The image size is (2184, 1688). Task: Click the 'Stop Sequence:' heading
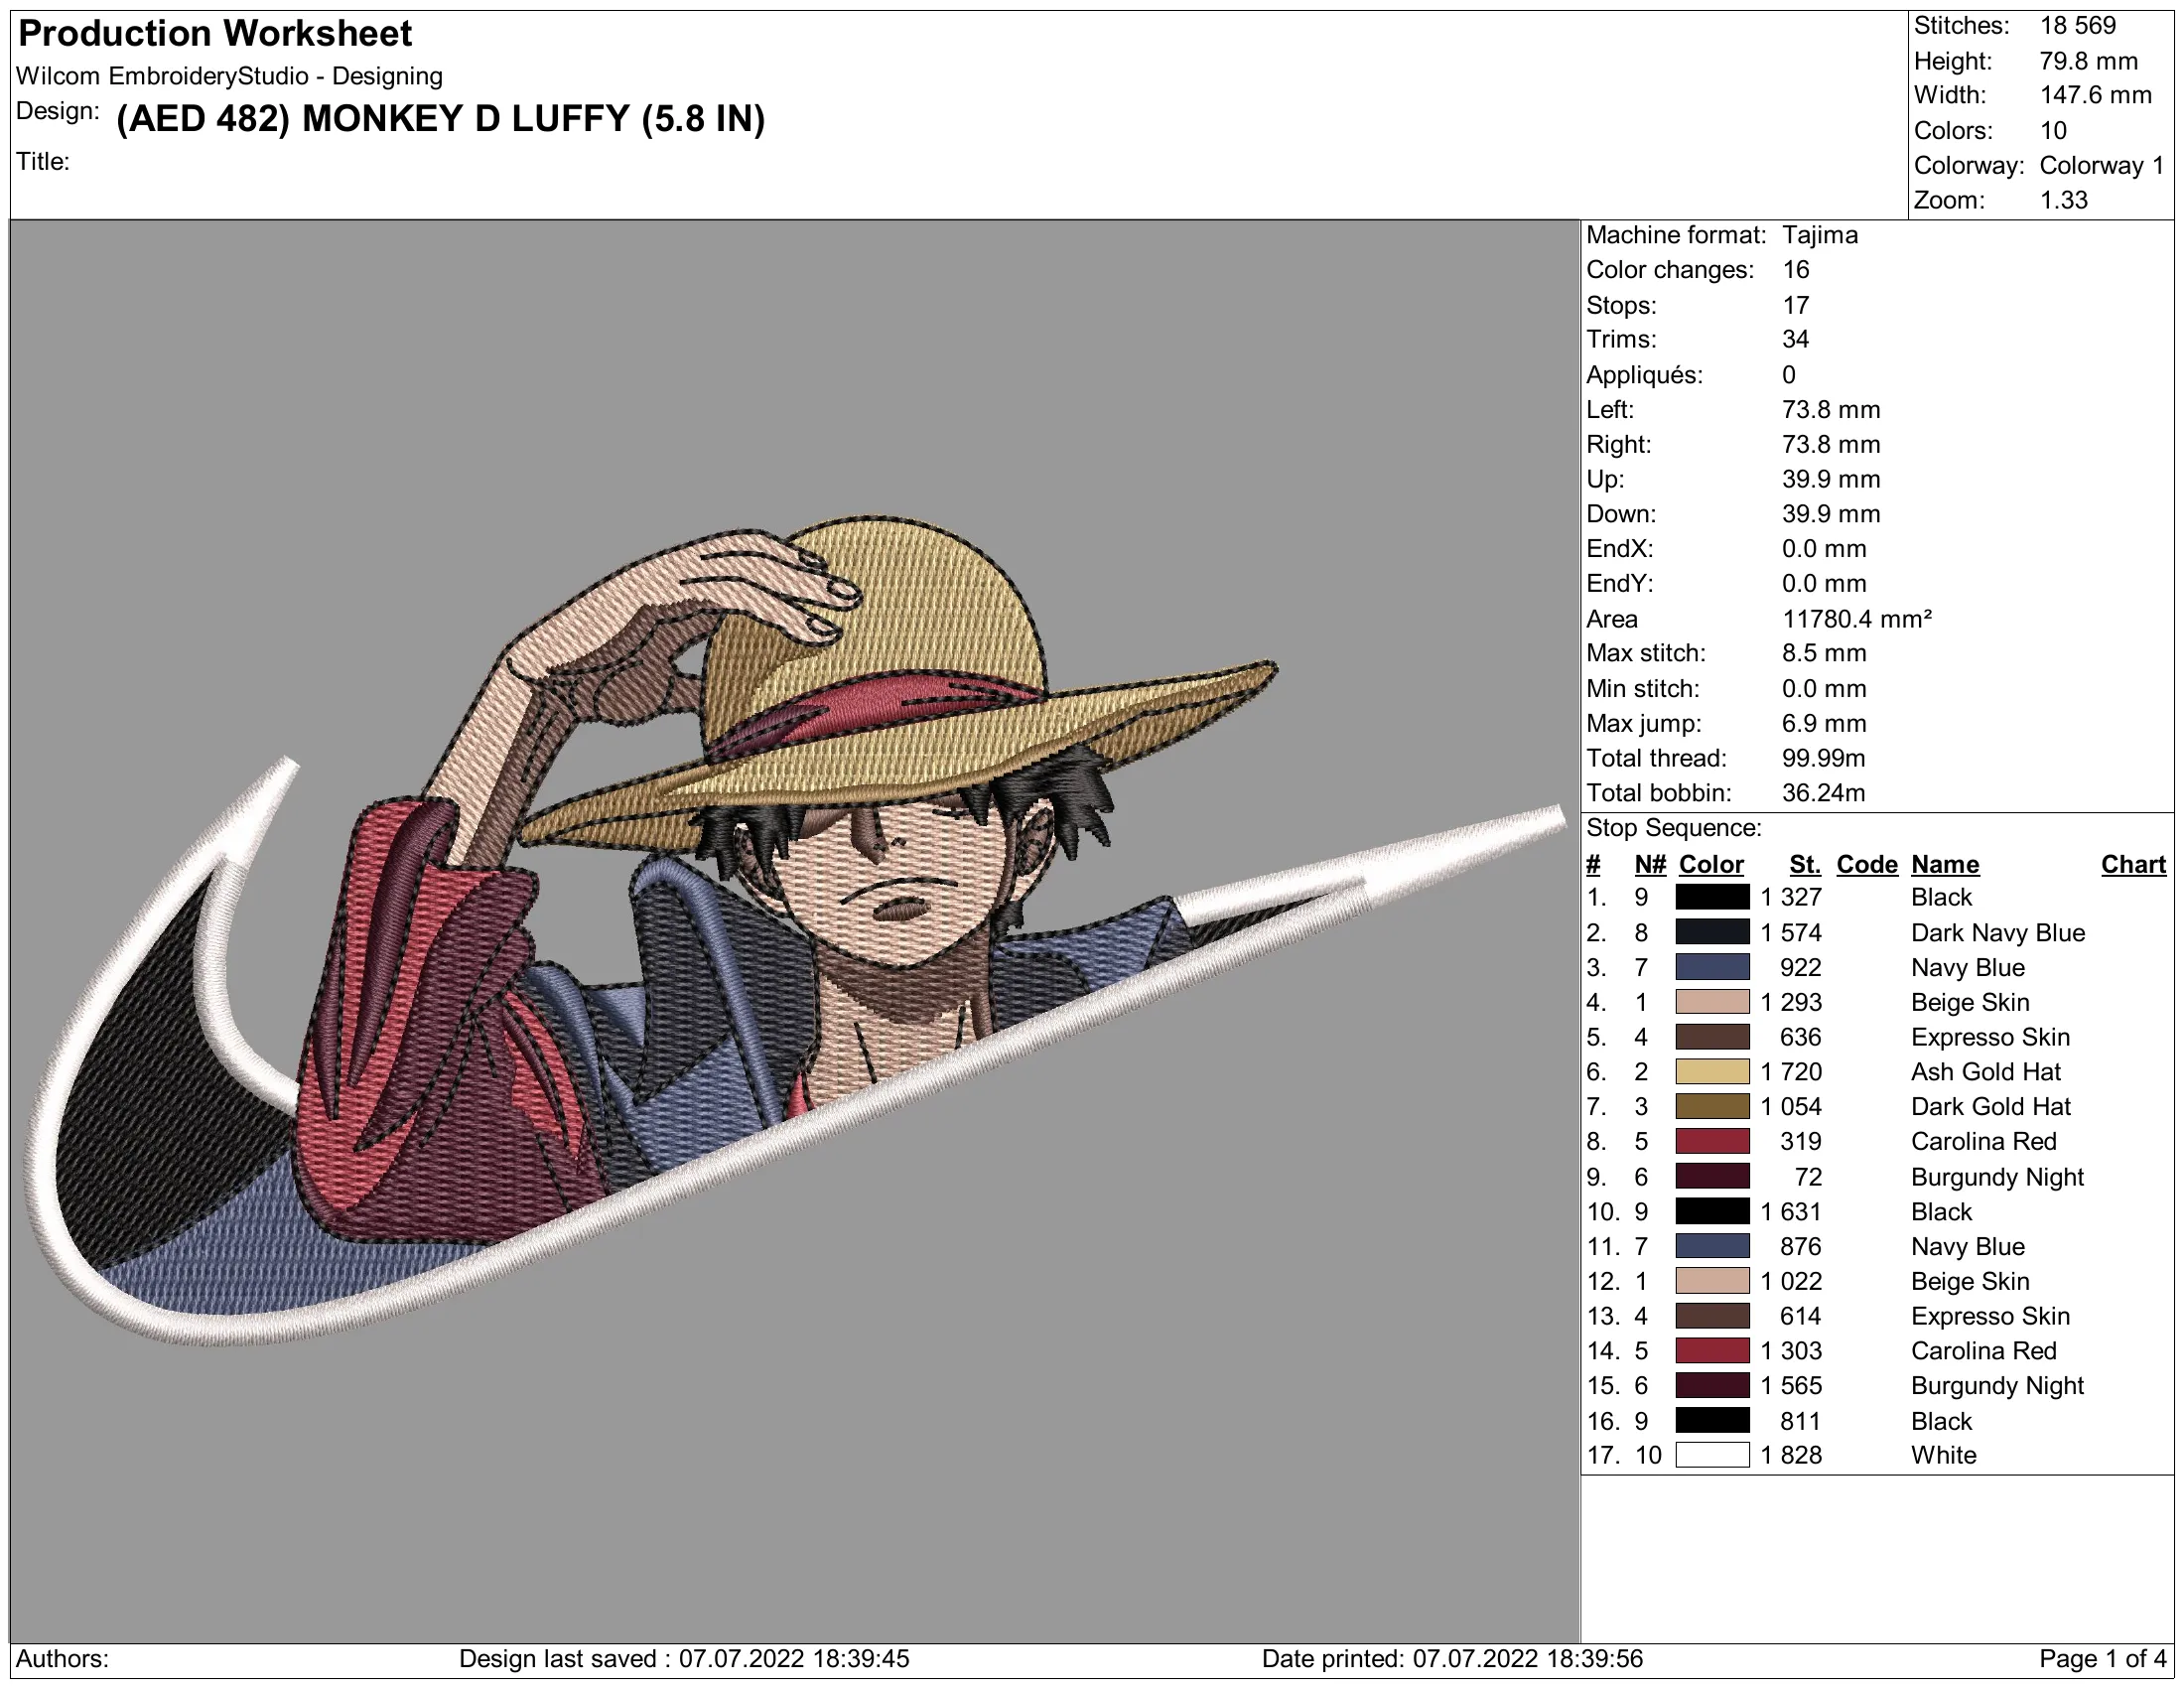(1674, 828)
